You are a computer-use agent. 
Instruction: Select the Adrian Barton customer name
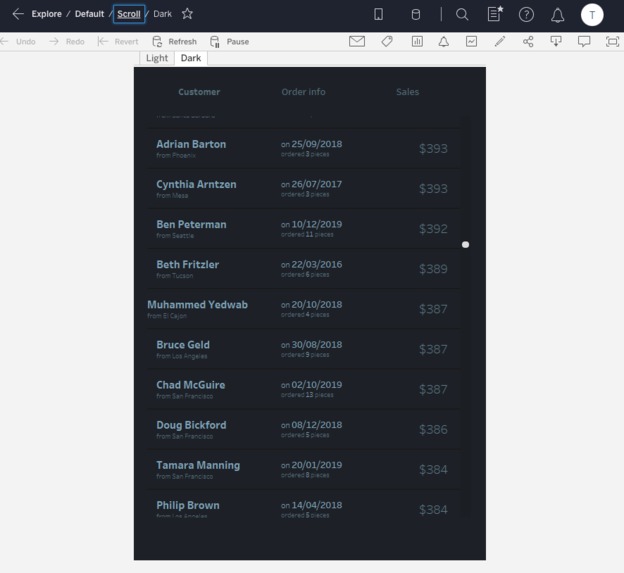pos(191,144)
